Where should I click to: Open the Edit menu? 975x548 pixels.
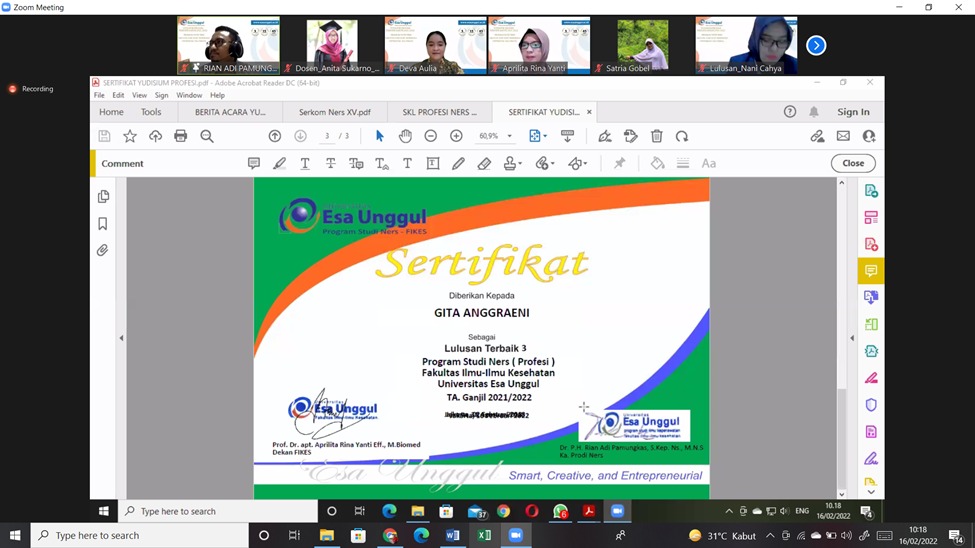[118, 95]
